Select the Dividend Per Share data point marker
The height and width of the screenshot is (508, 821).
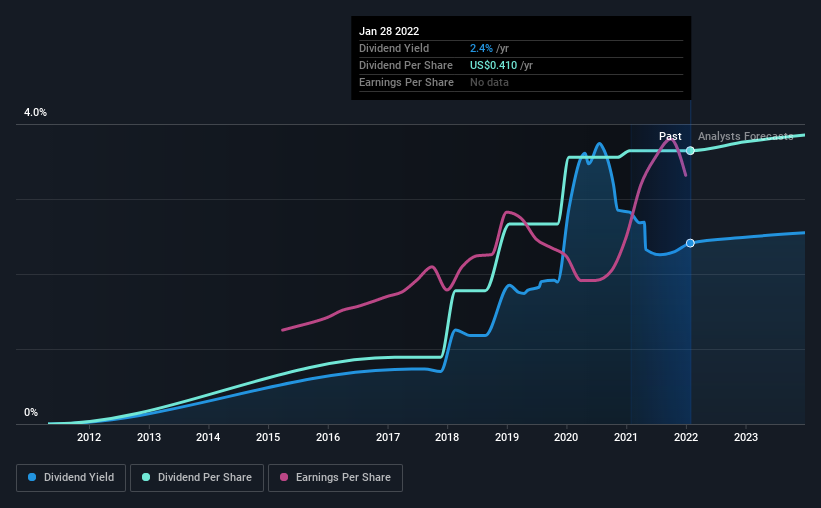coord(690,151)
